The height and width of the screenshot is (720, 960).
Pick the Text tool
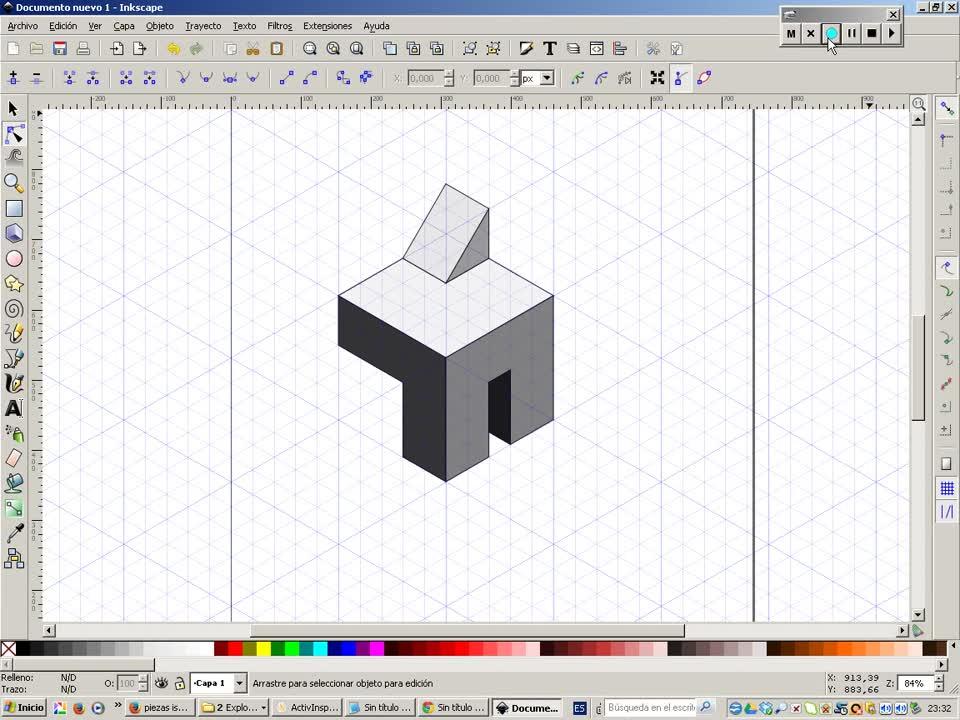click(x=14, y=408)
